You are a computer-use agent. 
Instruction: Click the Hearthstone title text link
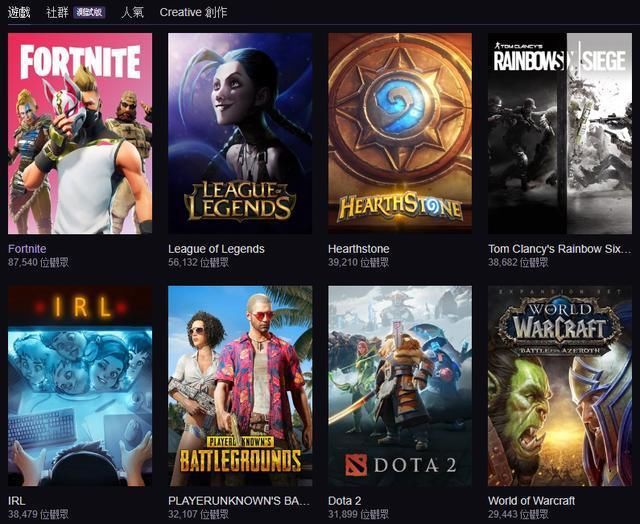359,249
